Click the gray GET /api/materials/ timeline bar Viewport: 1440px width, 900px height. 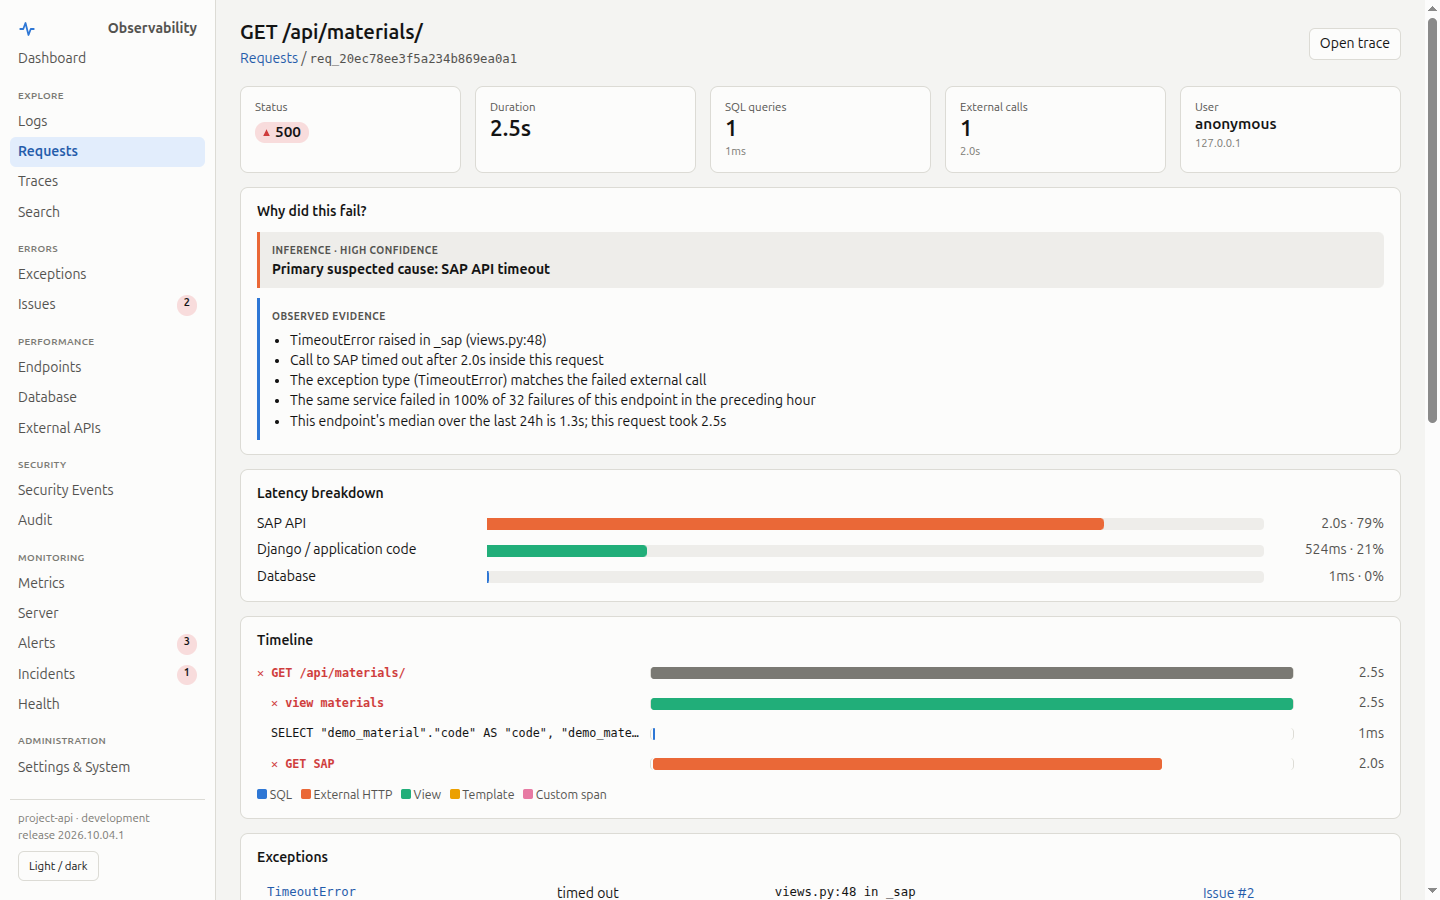[972, 673]
